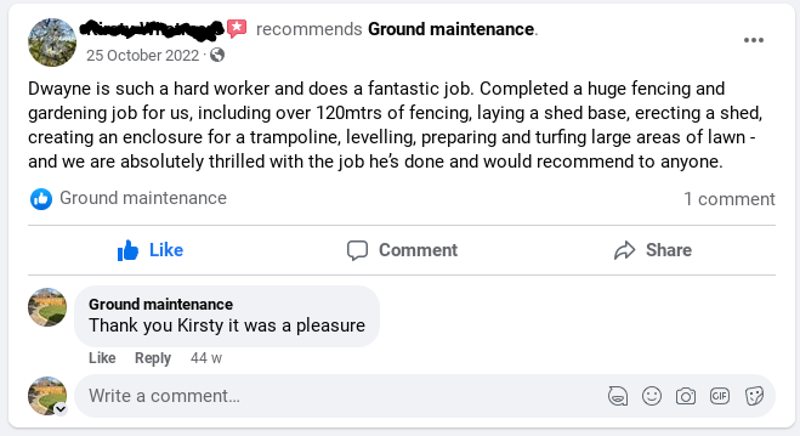Open the Ground maintenance page from the post header
This screenshot has width=800, height=436.
[451, 29]
